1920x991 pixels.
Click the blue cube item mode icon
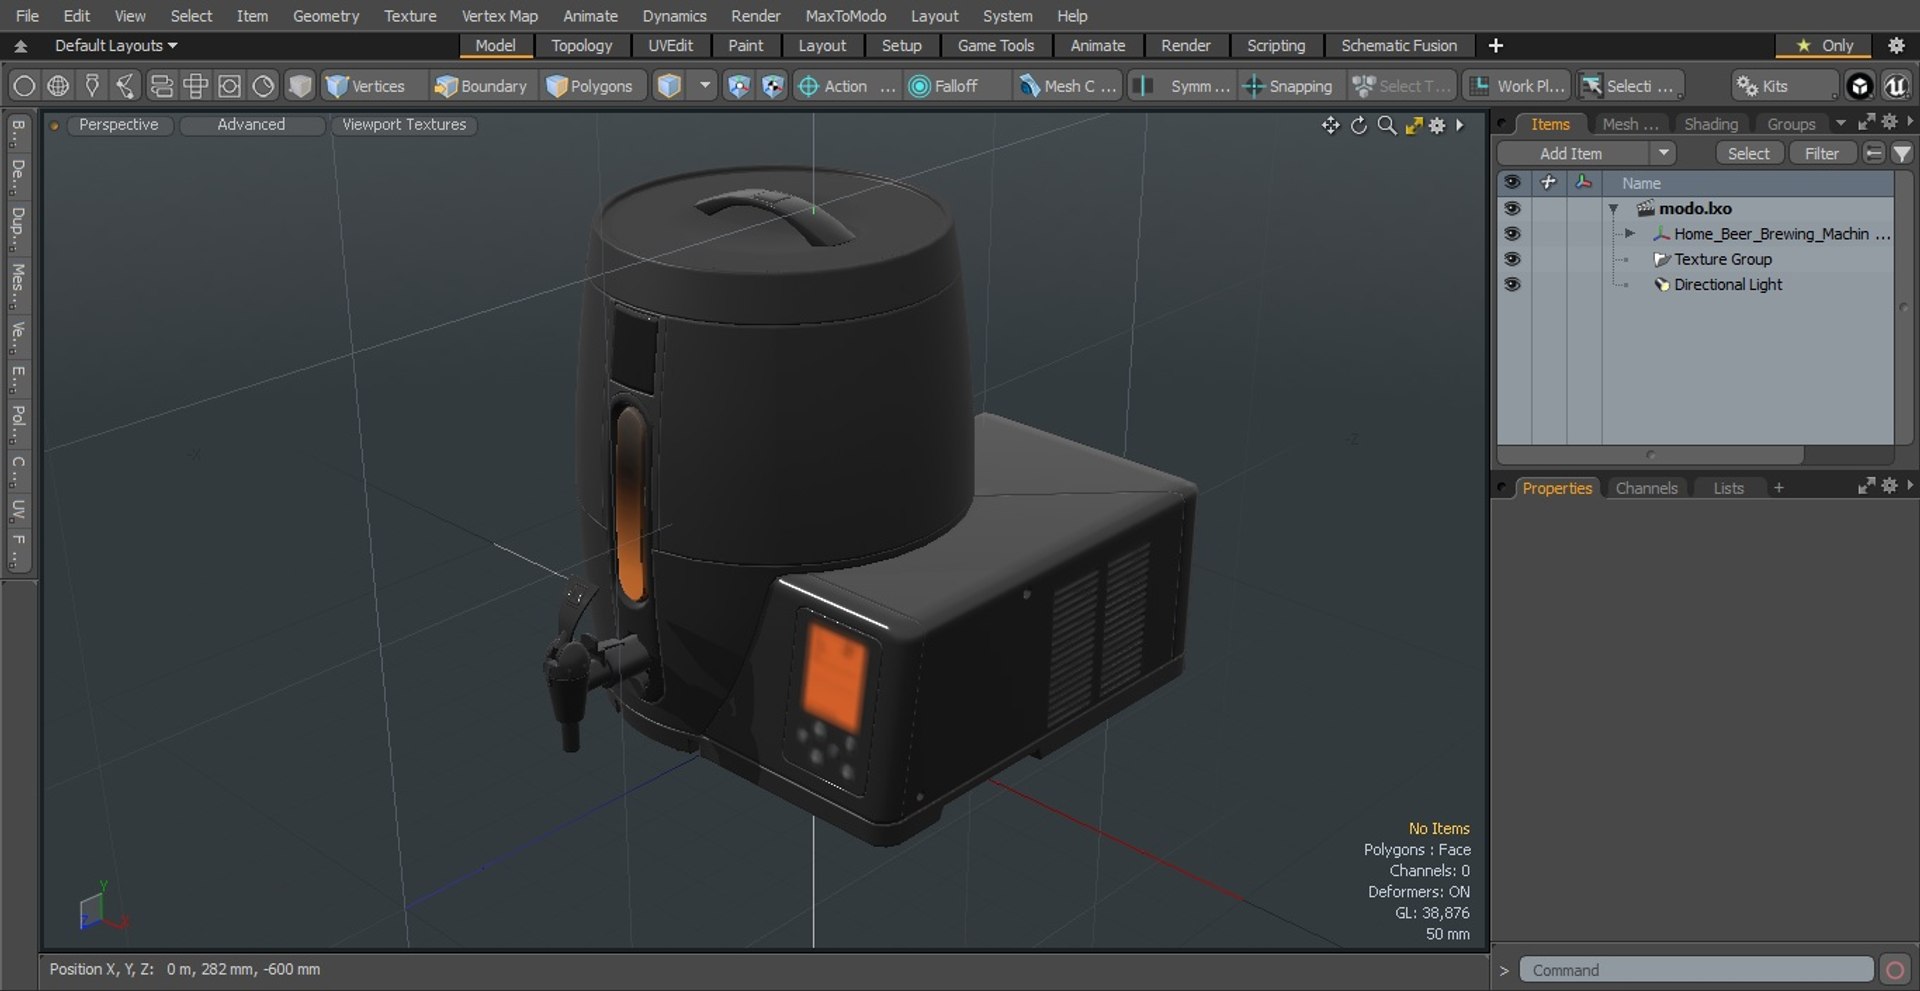669,86
